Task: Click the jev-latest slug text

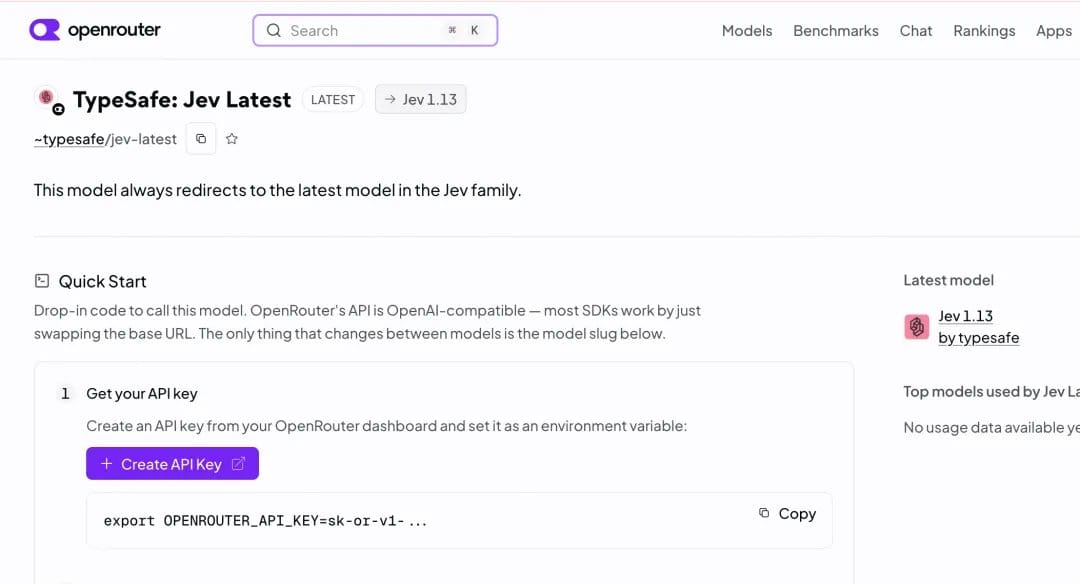Action: point(143,139)
